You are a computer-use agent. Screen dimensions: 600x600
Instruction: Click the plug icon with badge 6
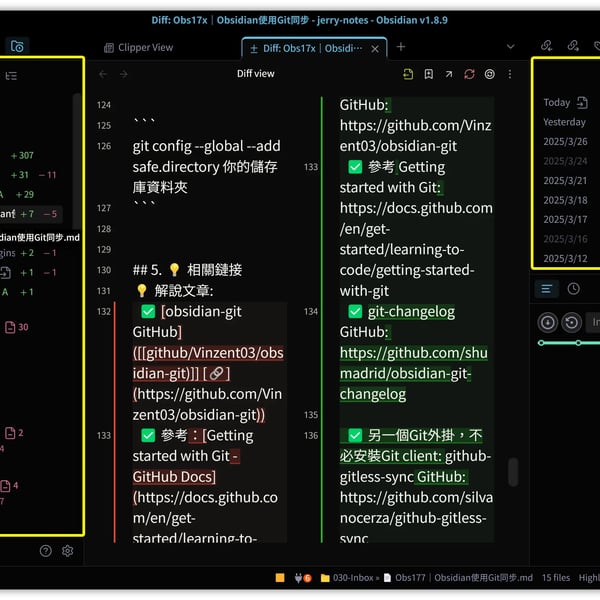coord(303,577)
